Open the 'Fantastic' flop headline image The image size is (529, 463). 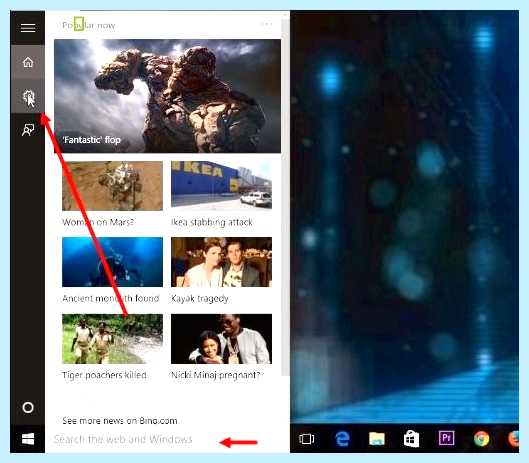(167, 96)
